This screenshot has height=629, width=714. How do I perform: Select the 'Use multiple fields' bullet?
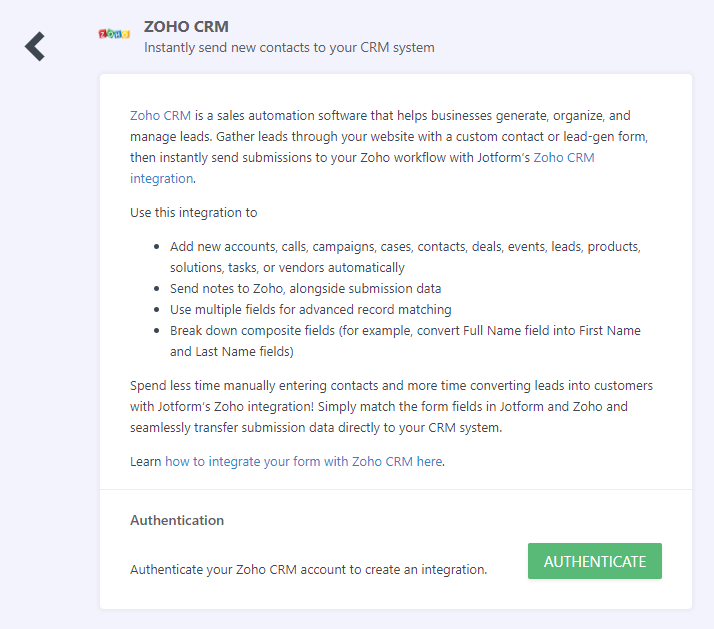310,309
